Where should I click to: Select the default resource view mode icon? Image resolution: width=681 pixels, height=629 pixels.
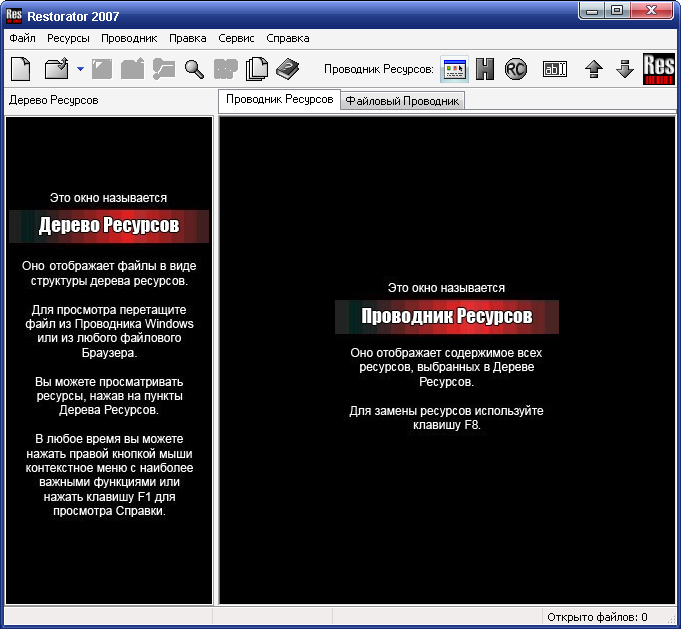(454, 69)
